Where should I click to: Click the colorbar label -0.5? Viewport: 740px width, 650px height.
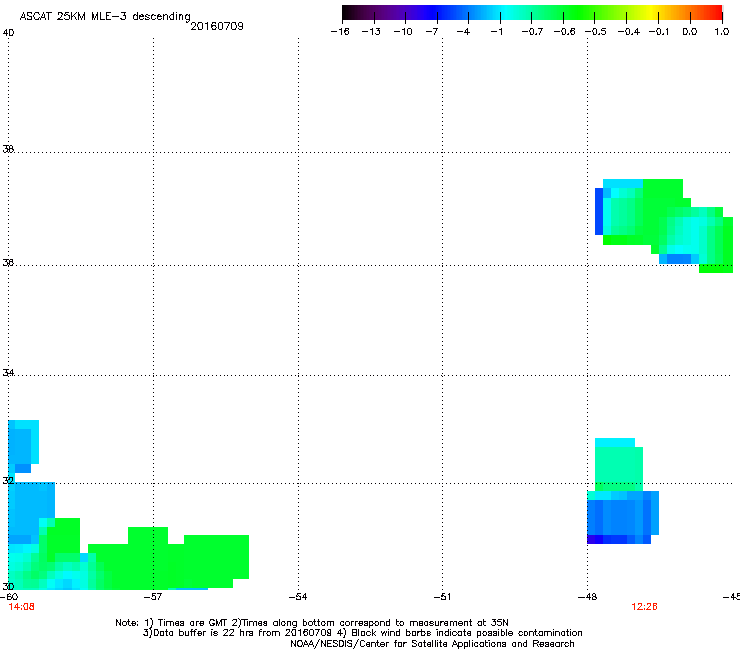[596, 32]
